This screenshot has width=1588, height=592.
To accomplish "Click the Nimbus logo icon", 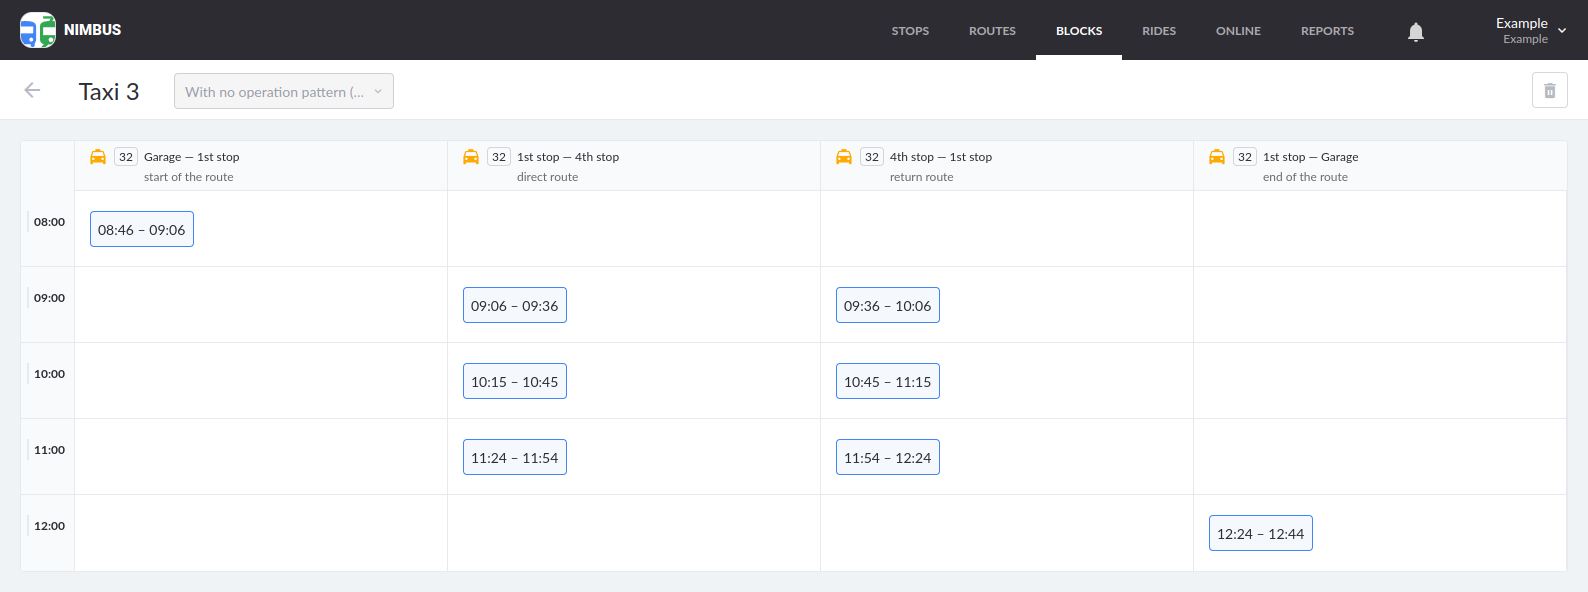I will coord(38,30).
